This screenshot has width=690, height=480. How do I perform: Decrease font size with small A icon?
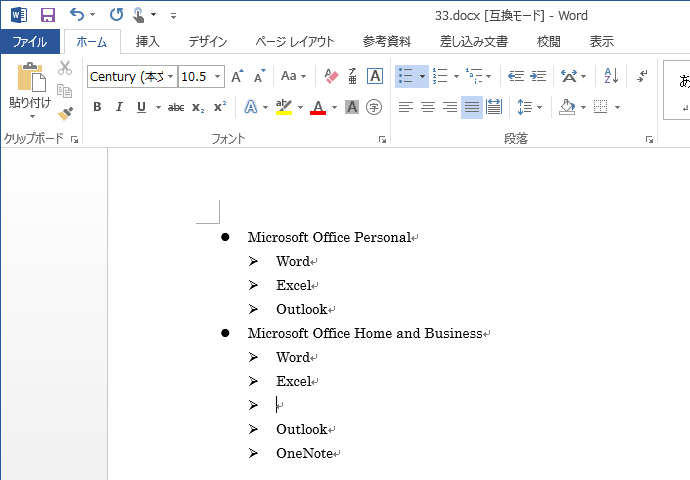coord(260,76)
